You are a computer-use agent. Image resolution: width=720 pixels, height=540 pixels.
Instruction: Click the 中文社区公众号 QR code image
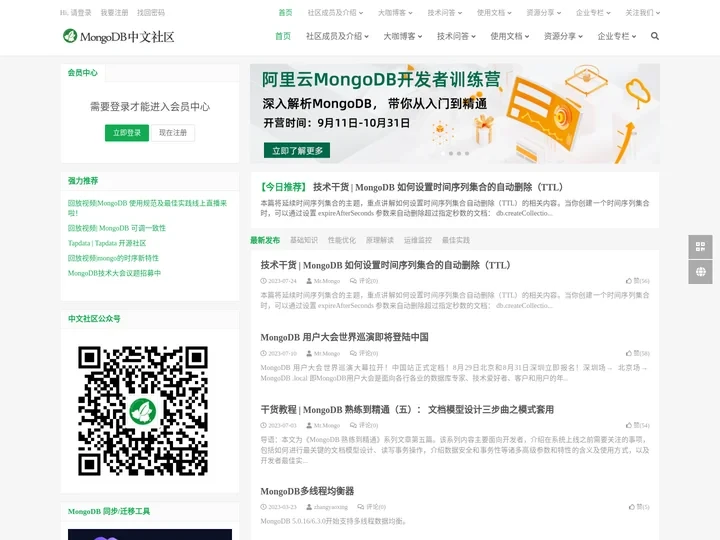point(143,411)
